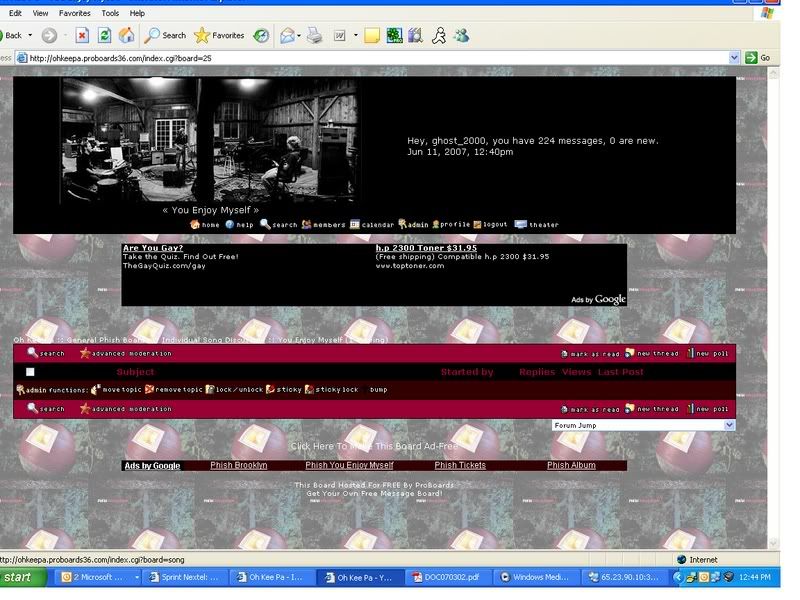The width and height of the screenshot is (800, 600).
Task: Click the sticky lock admin function
Action: 331,389
